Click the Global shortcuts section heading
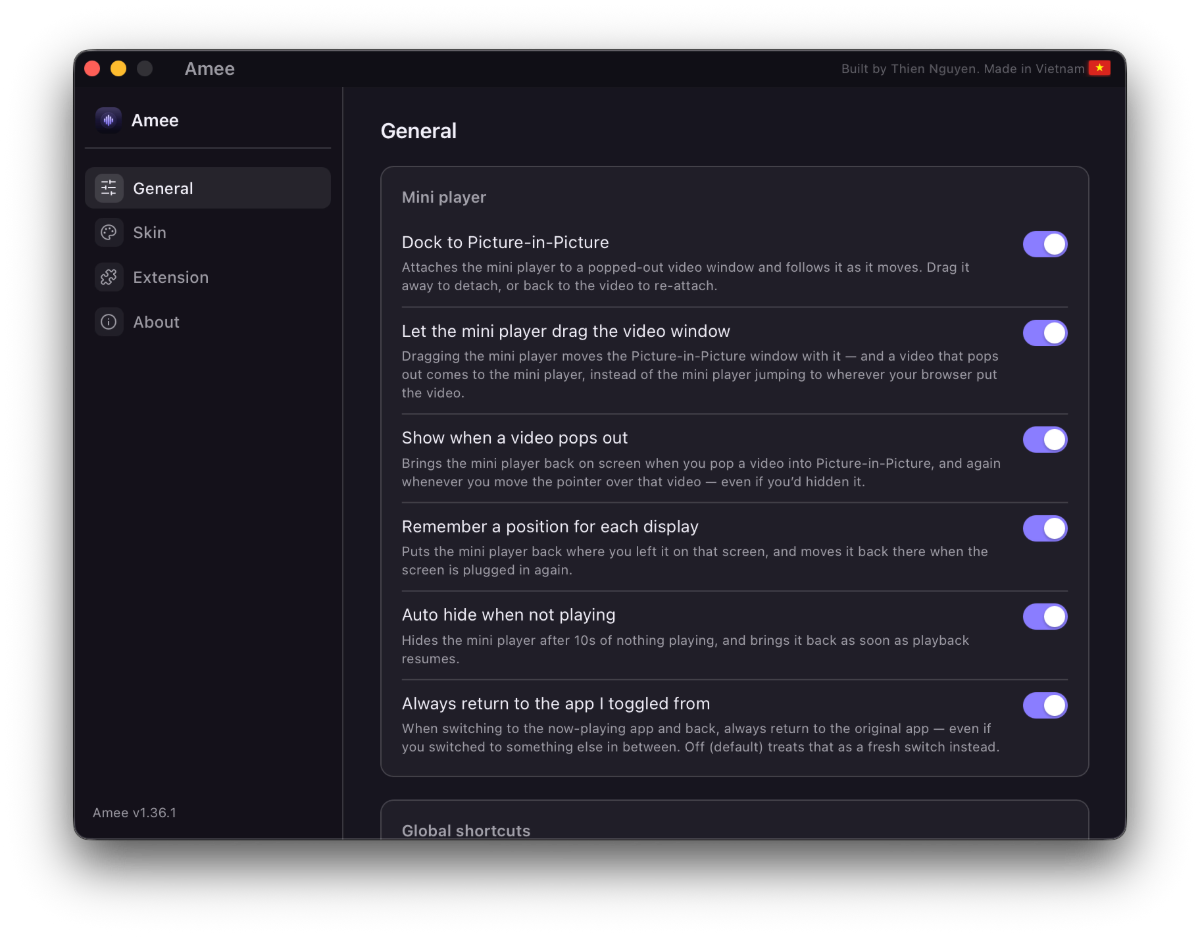This screenshot has height=937, width=1200. tap(466, 830)
